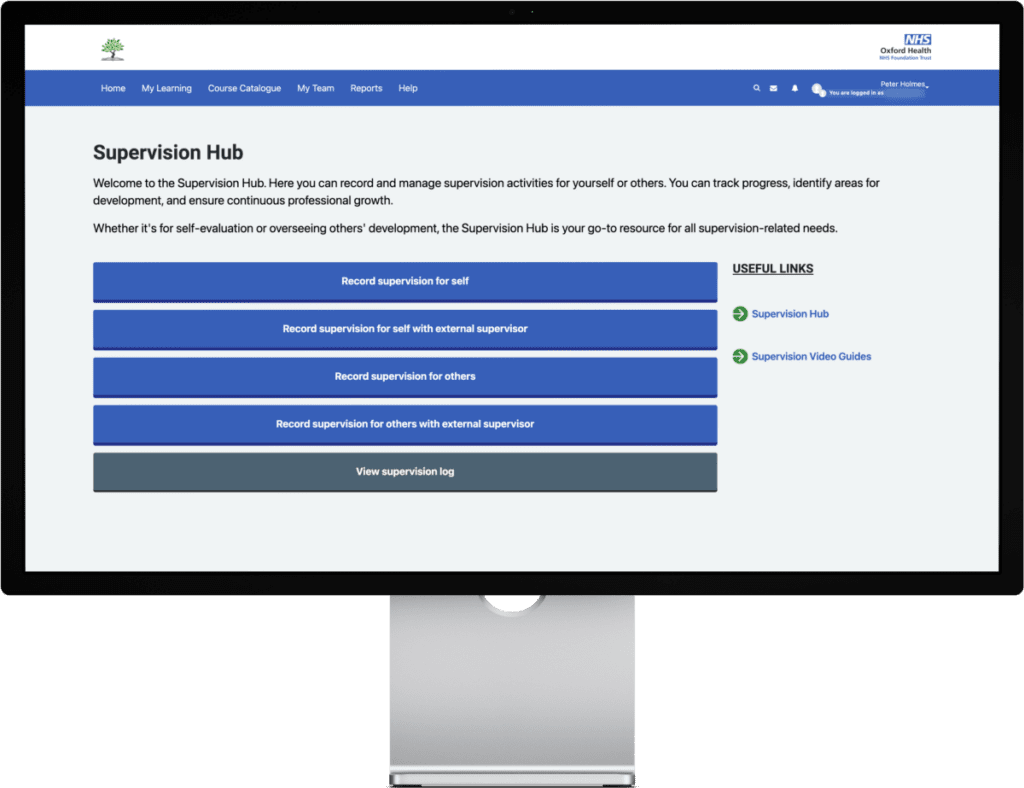Click the green arrow beside Supervision Video Guides

(740, 356)
